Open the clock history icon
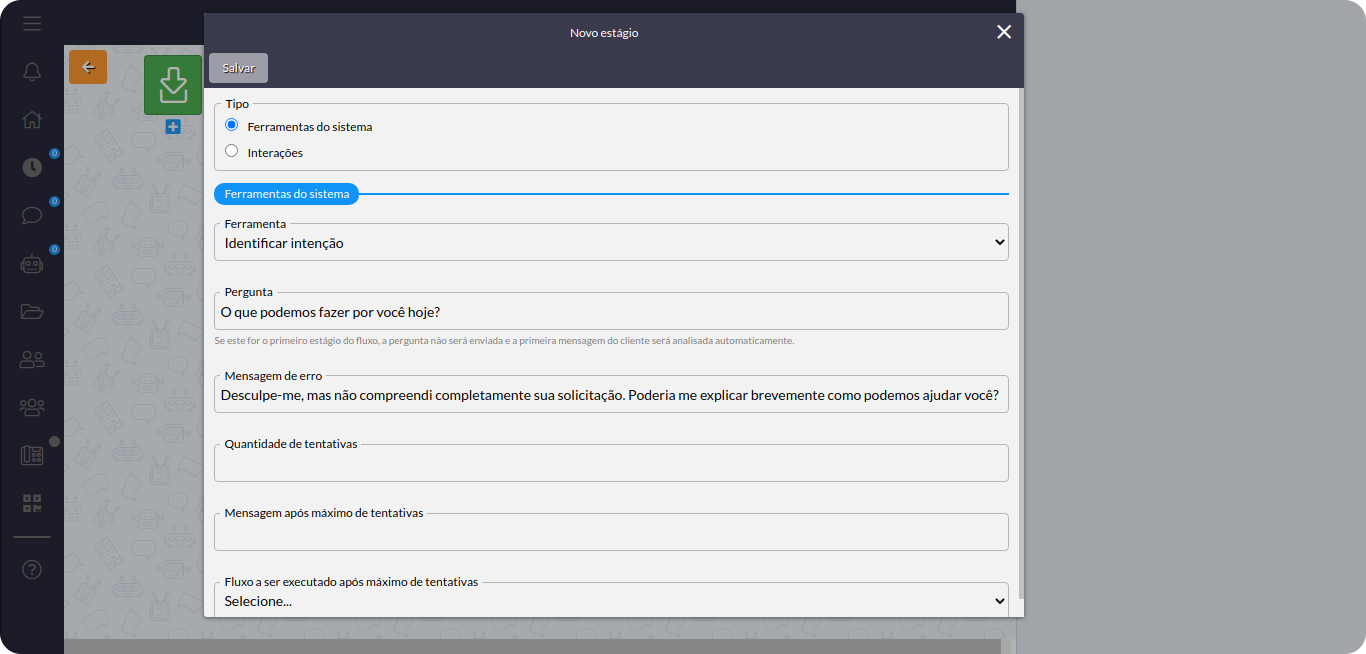 (x=32, y=167)
